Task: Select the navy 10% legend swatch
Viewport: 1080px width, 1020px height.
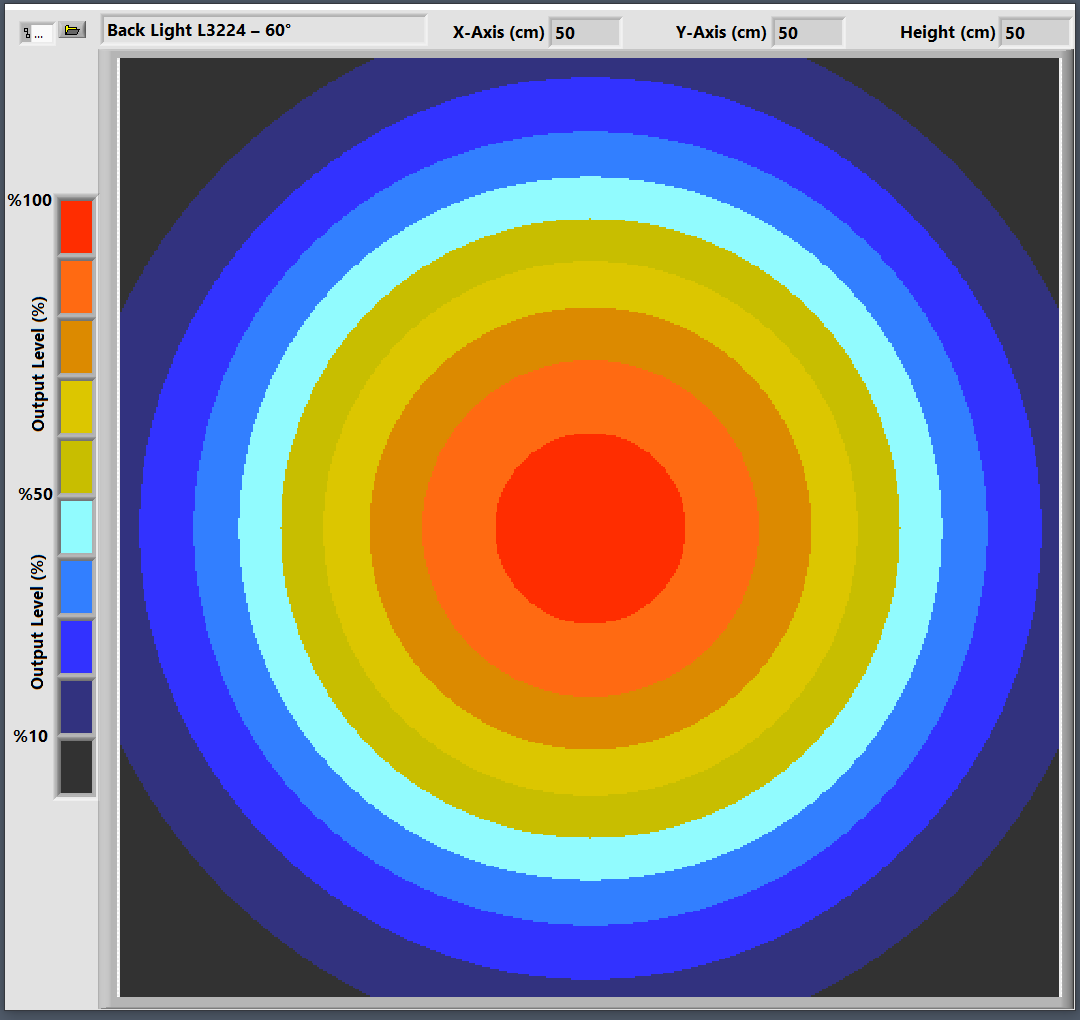Action: (x=76, y=707)
